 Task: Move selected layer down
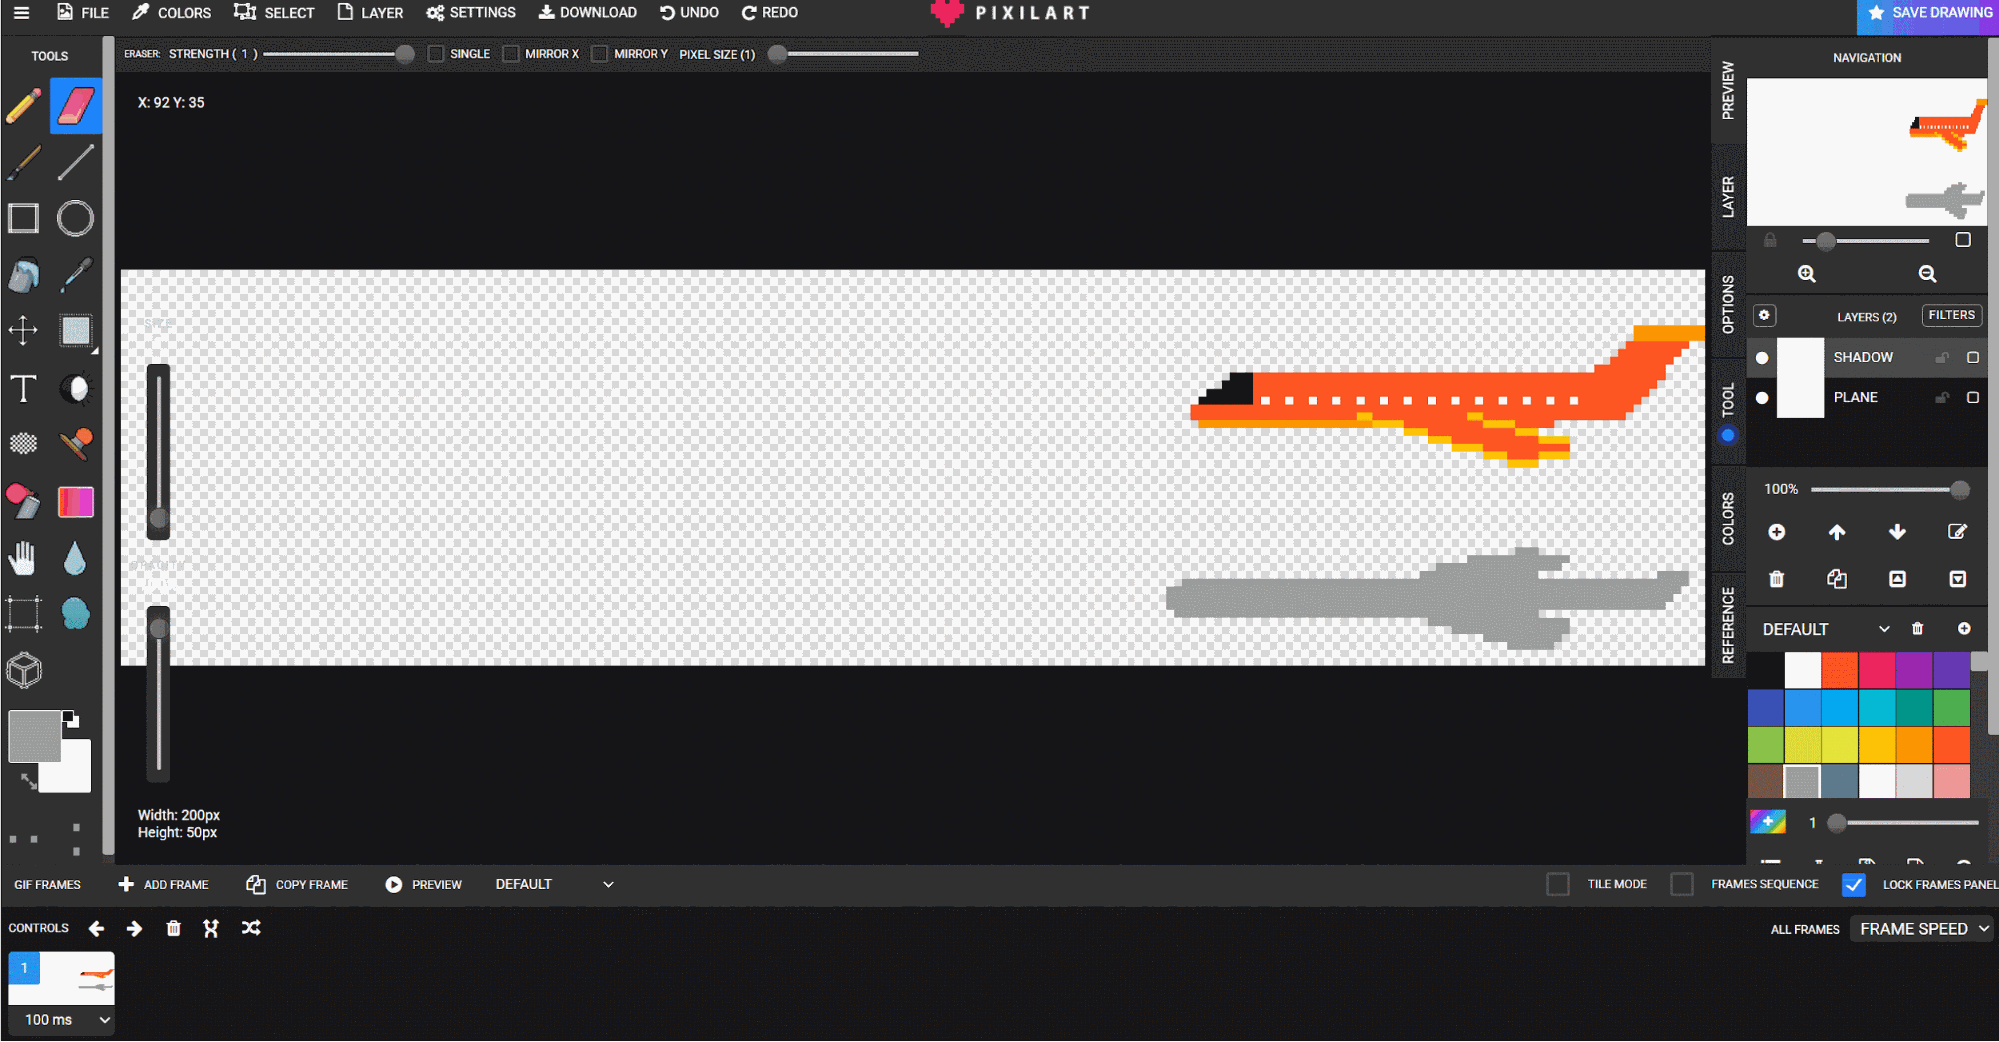[1897, 532]
